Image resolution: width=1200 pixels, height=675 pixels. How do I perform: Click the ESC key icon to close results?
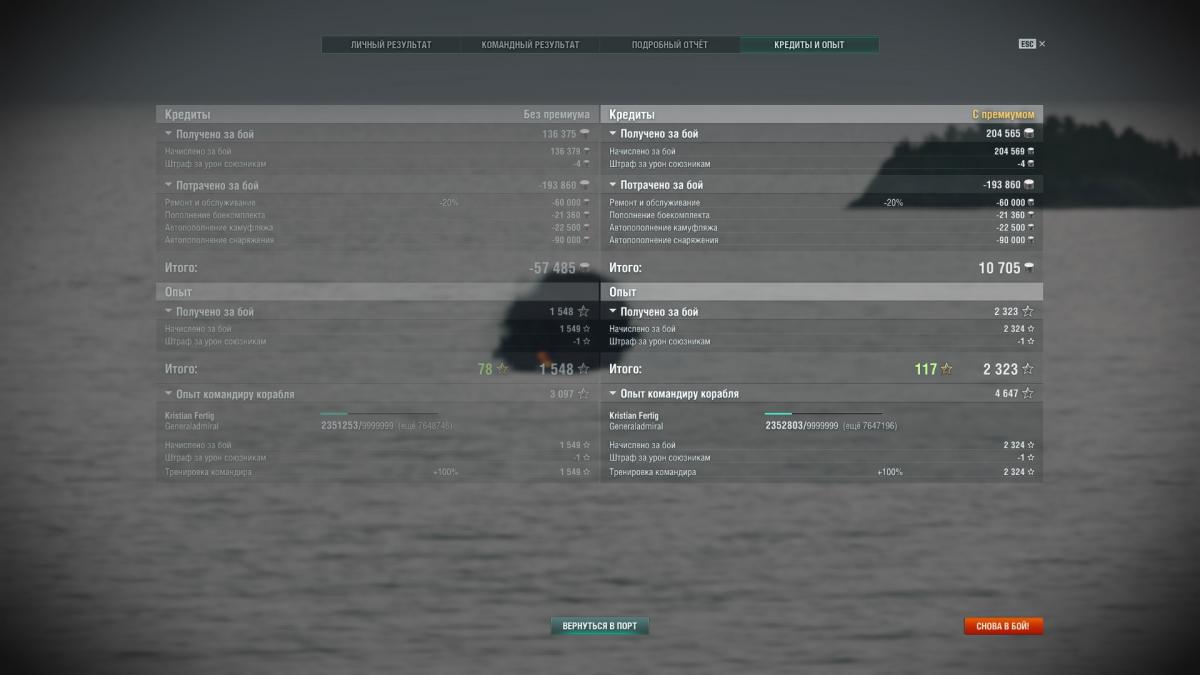click(1027, 44)
